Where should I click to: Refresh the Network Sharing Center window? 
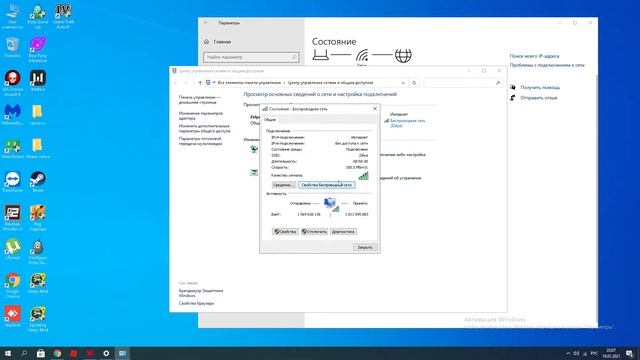414,83
